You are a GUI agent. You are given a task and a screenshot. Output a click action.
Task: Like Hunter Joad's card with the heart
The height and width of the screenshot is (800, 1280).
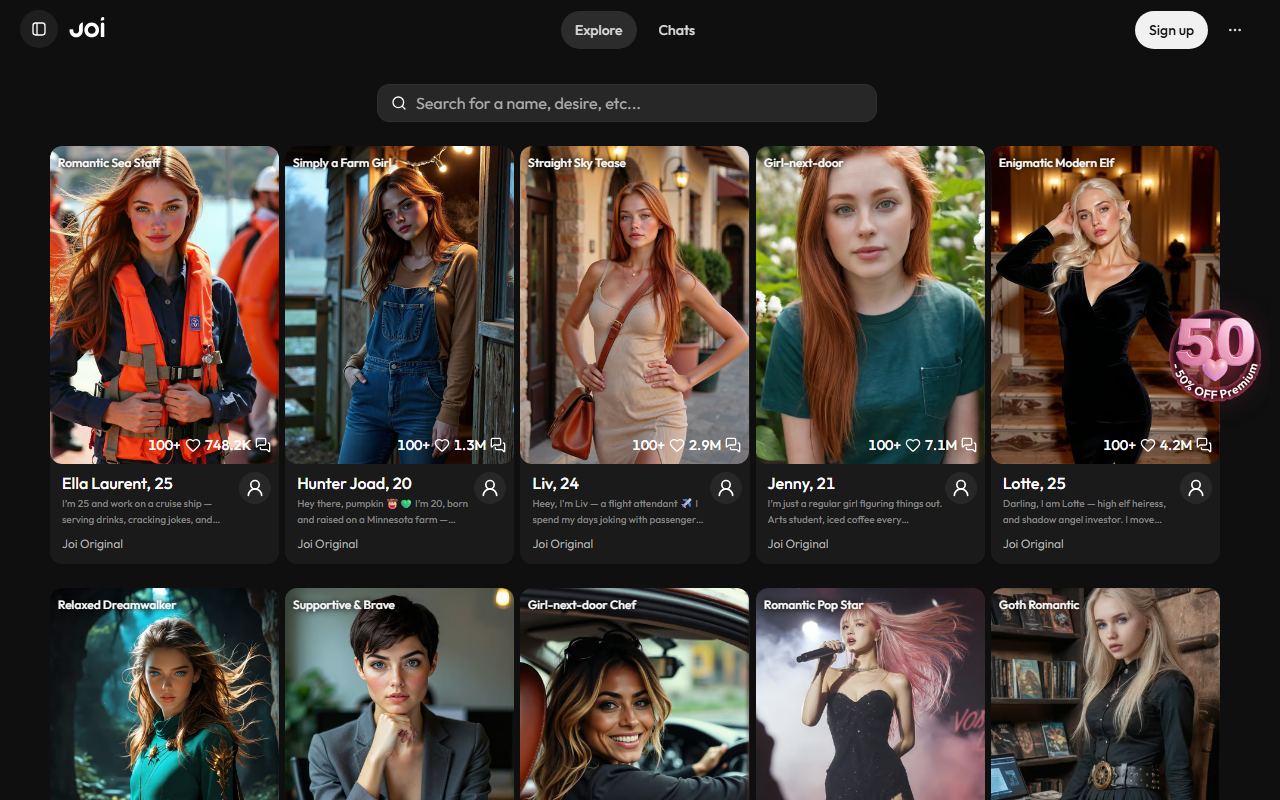click(441, 445)
